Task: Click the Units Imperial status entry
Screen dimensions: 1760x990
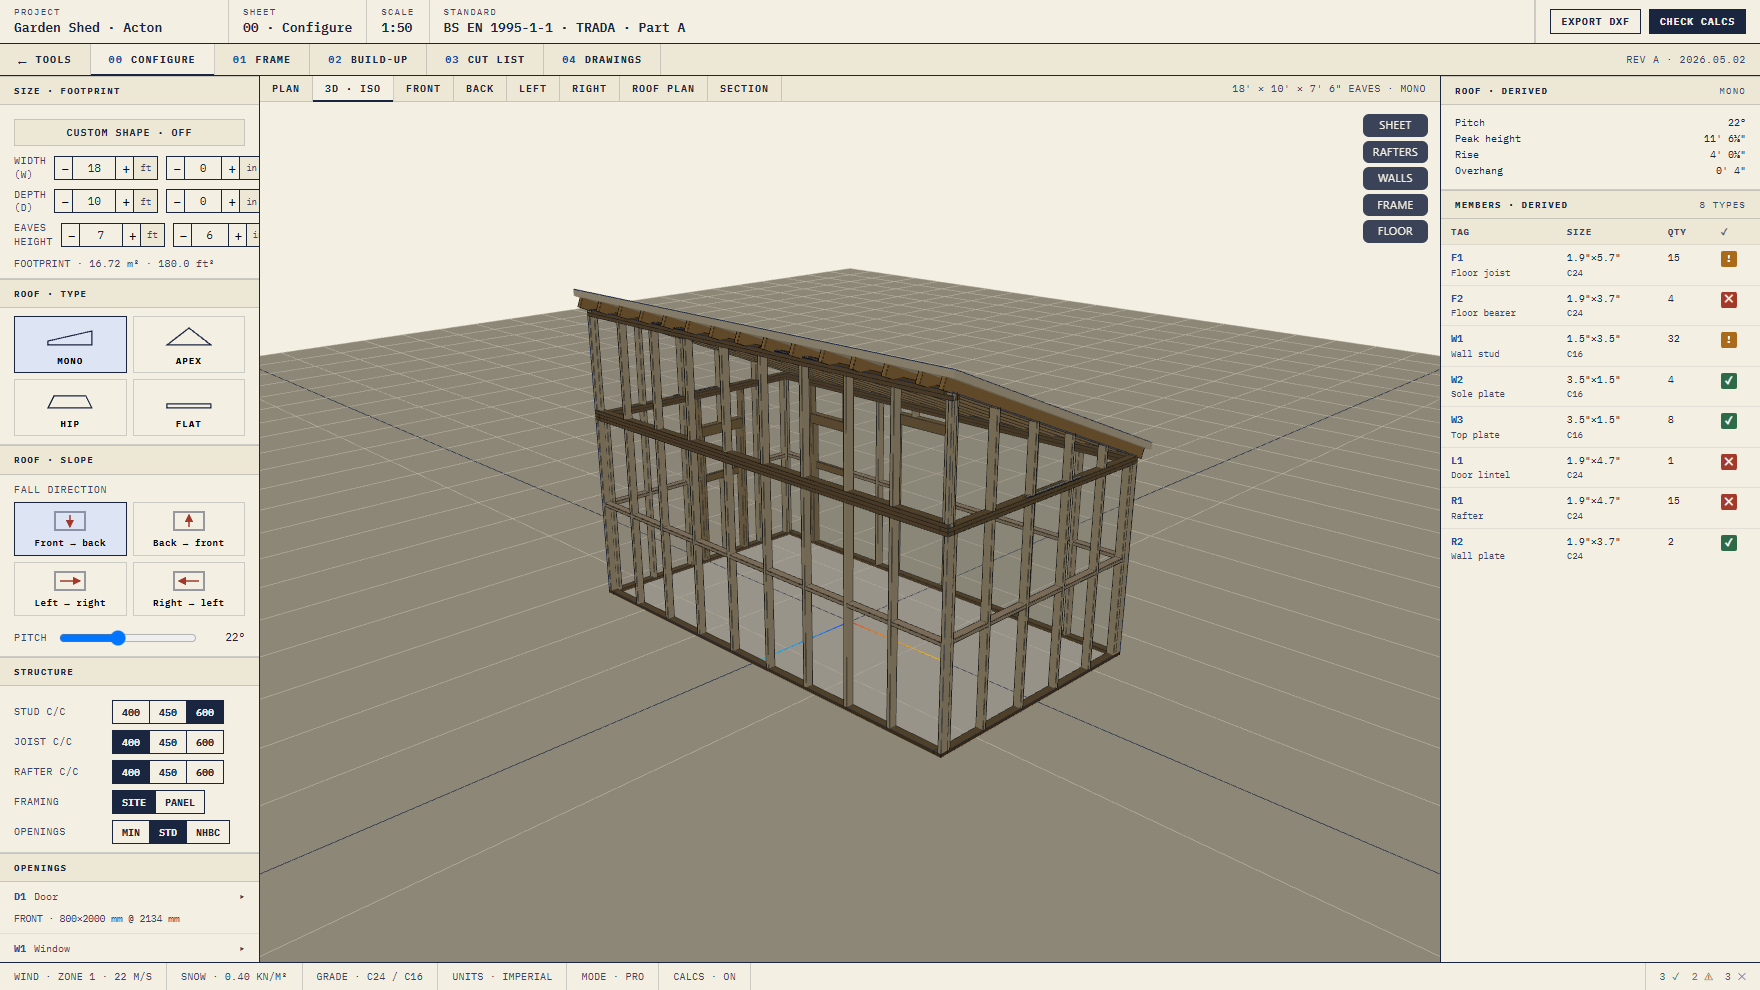Action: pos(502,977)
